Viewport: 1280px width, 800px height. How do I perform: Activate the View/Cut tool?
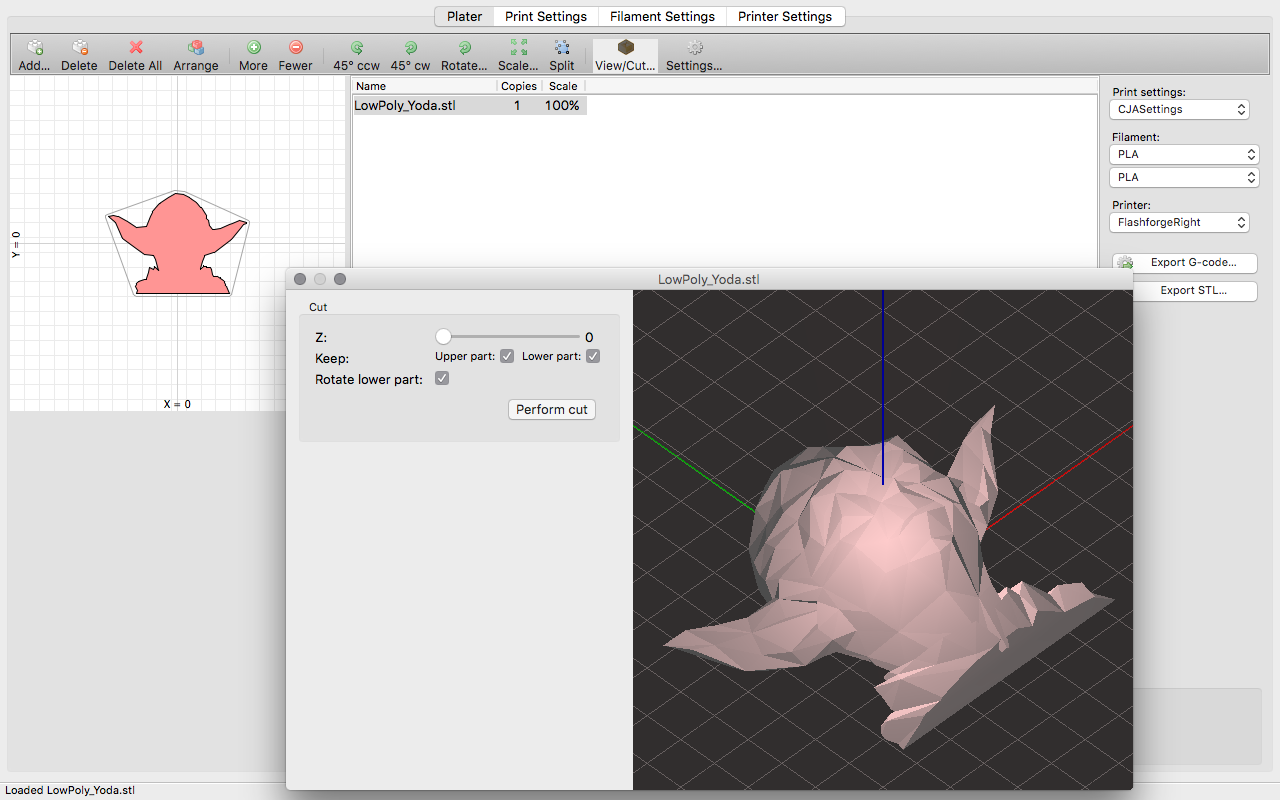click(624, 55)
